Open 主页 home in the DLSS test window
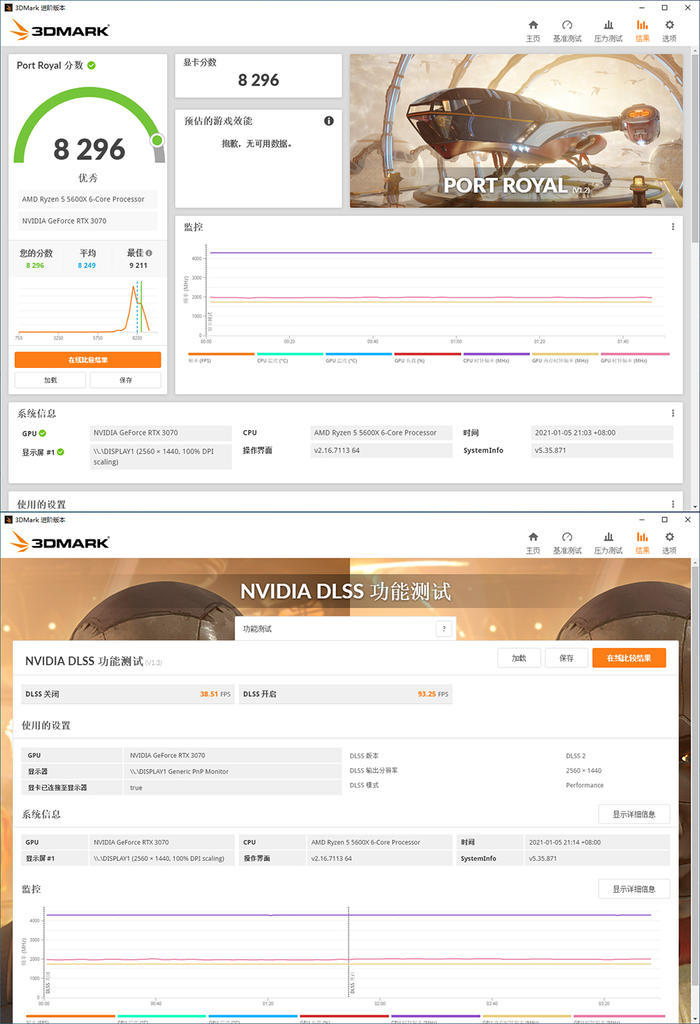 point(533,543)
